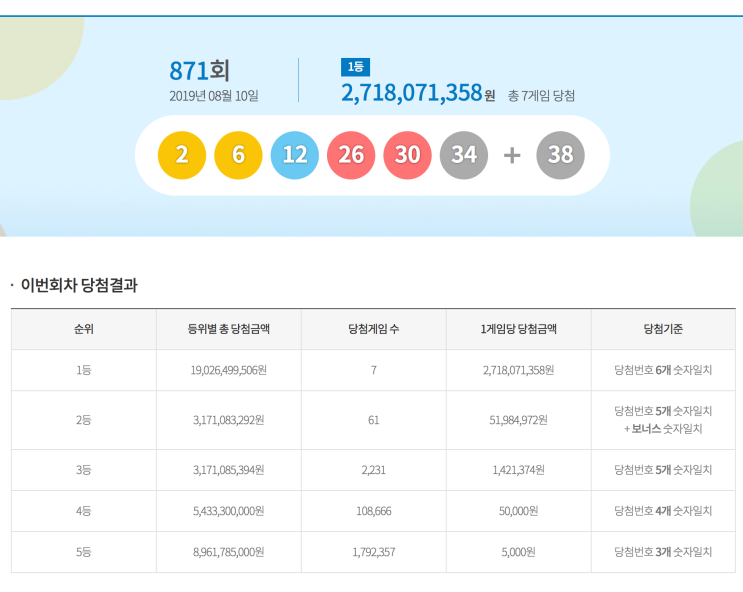Click the per-game amount 5,000원
Screen dimensions: 743x592
coord(518,552)
